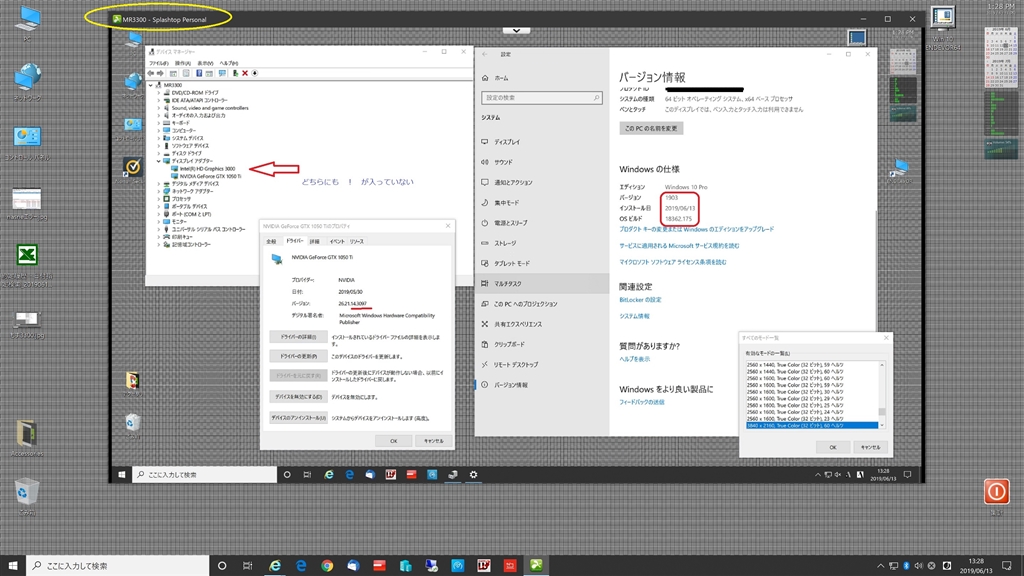This screenshot has height=576, width=1024.
Task: Click the circled down-arrow icon in Device Manager toolbar
Action: (x=255, y=73)
